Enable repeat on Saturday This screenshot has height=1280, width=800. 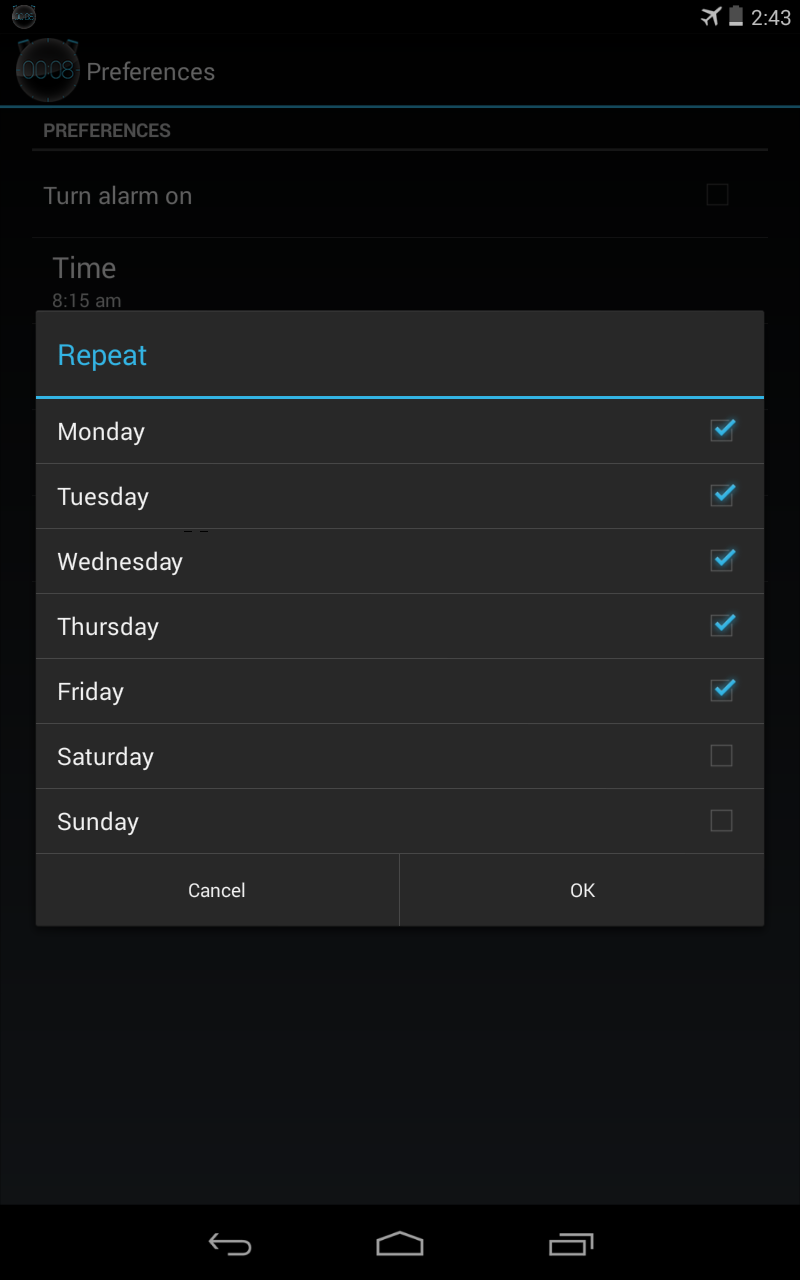[x=722, y=756]
